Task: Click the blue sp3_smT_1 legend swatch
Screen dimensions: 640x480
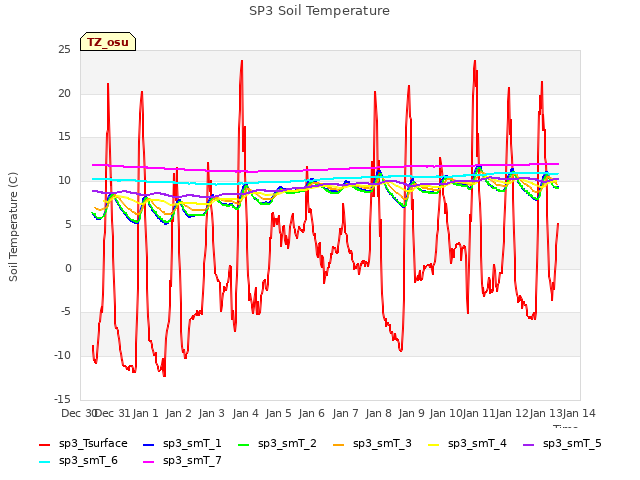Action: click(x=149, y=444)
